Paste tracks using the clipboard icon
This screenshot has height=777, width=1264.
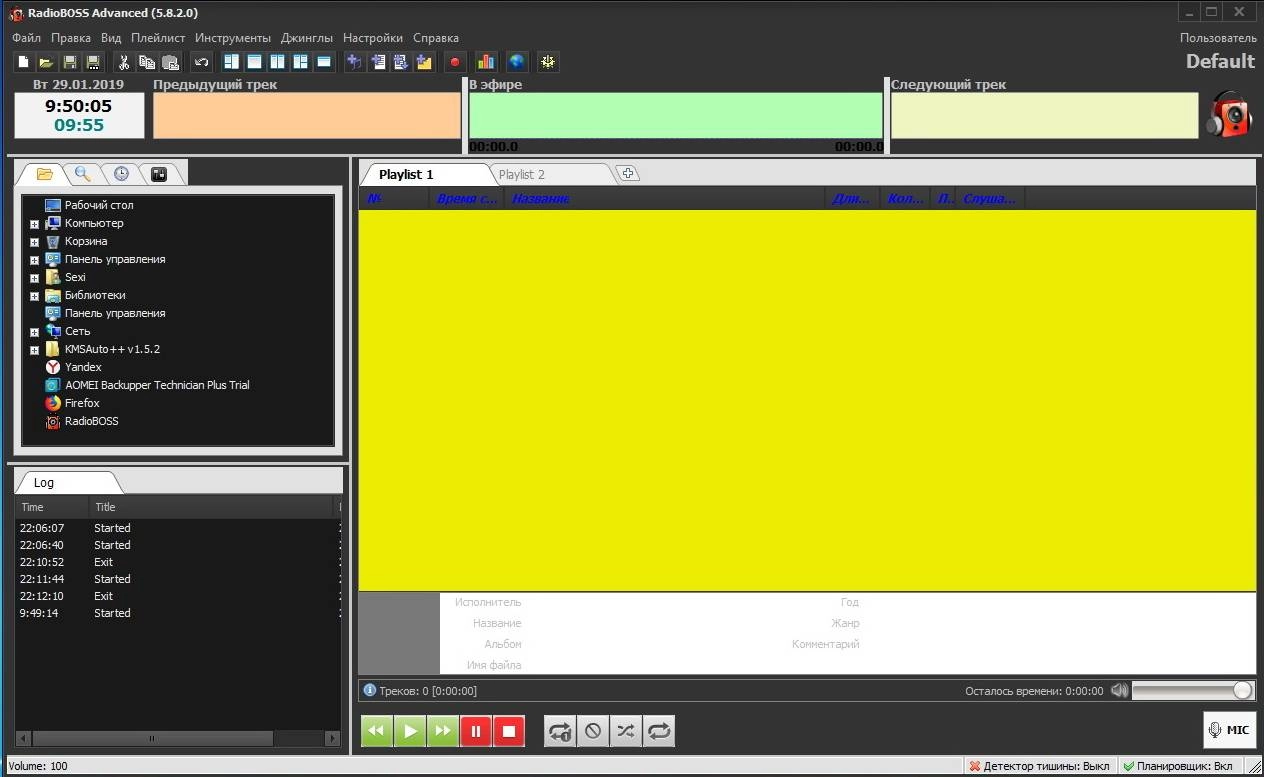170,62
